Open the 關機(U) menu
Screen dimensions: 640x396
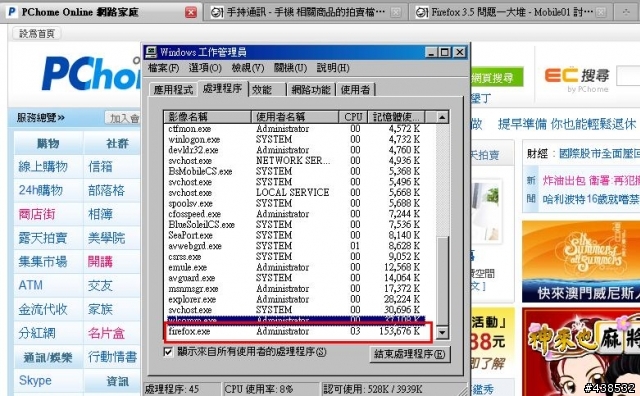[x=290, y=68]
